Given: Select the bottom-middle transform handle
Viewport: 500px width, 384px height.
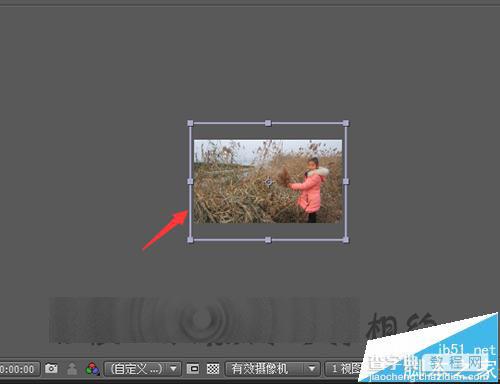Looking at the screenshot, I should (268, 240).
